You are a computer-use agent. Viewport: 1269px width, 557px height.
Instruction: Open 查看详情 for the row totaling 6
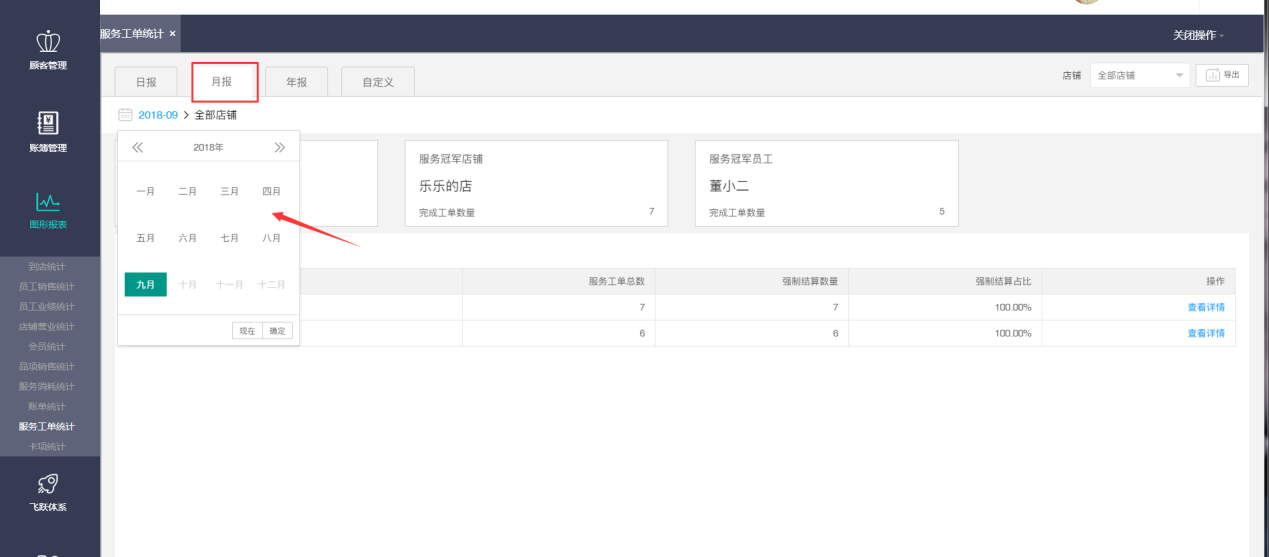point(1205,333)
